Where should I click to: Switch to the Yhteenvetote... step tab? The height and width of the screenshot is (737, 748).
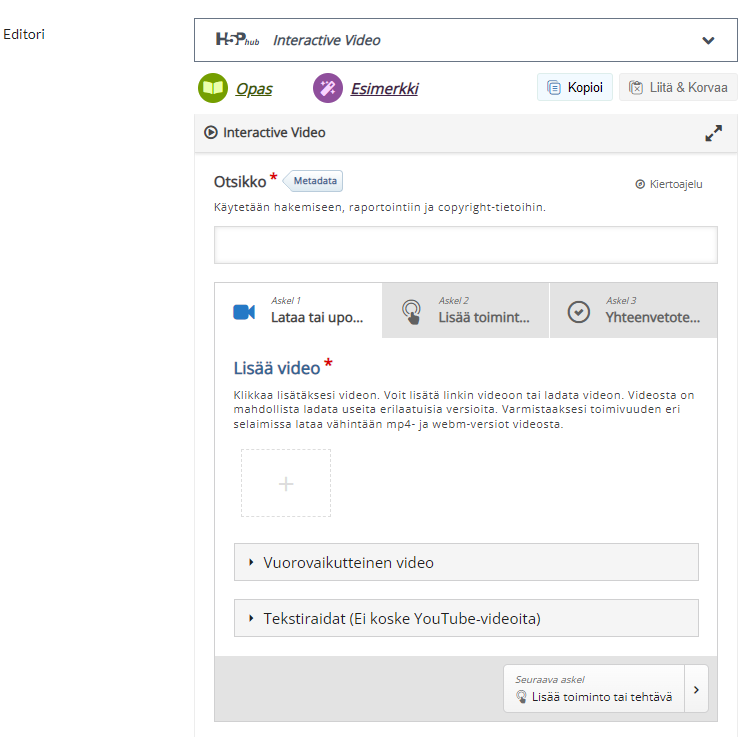pos(634,311)
